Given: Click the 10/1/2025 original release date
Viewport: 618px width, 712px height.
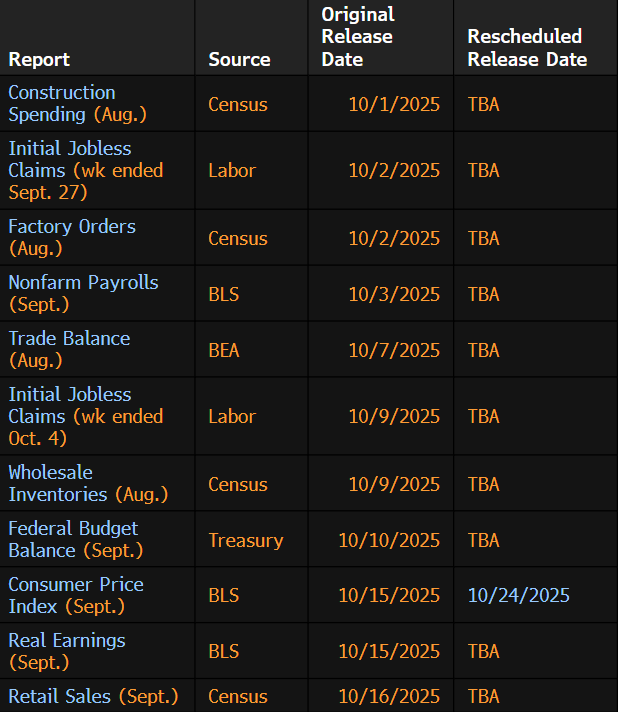Looking at the screenshot, I should point(394,104).
